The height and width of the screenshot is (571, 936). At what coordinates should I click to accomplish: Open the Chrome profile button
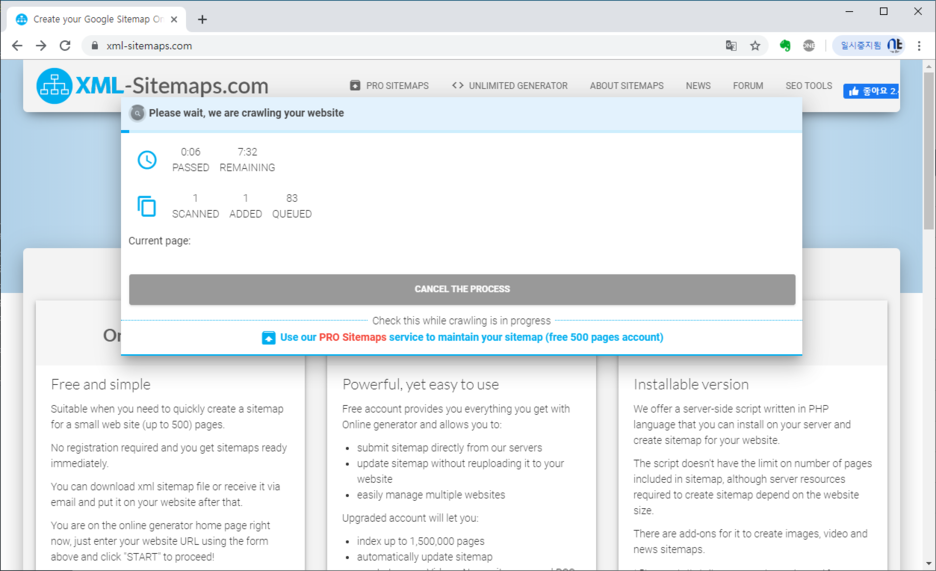(869, 45)
